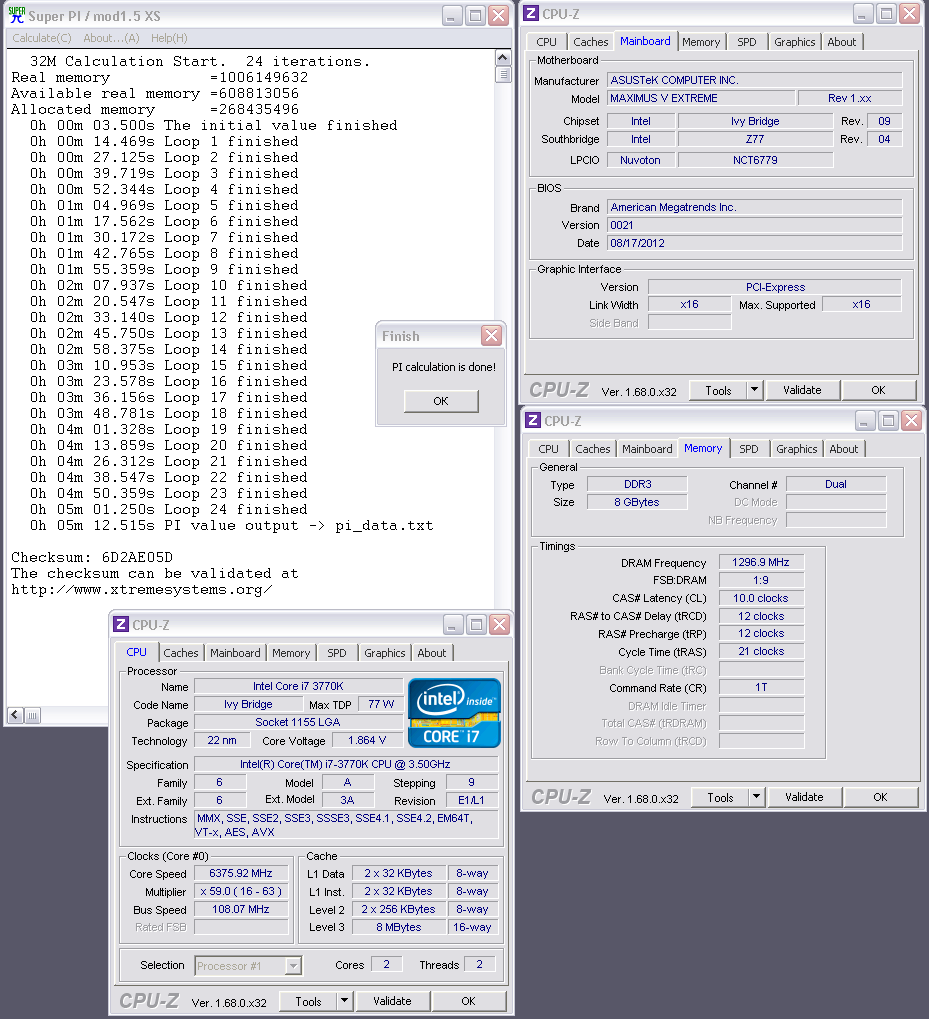Screen dimensions: 929x1019
Task: Click the Loop 24 finished line
Action: 169,509
